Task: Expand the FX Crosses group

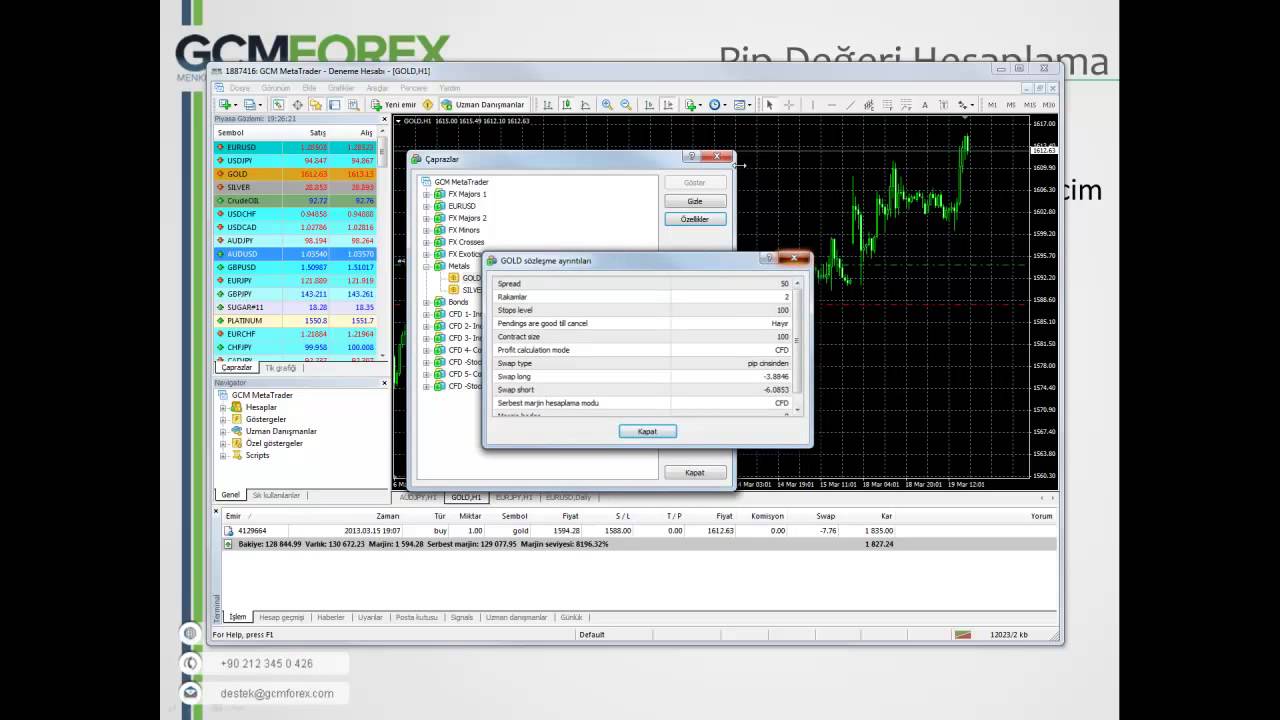Action: (x=426, y=242)
